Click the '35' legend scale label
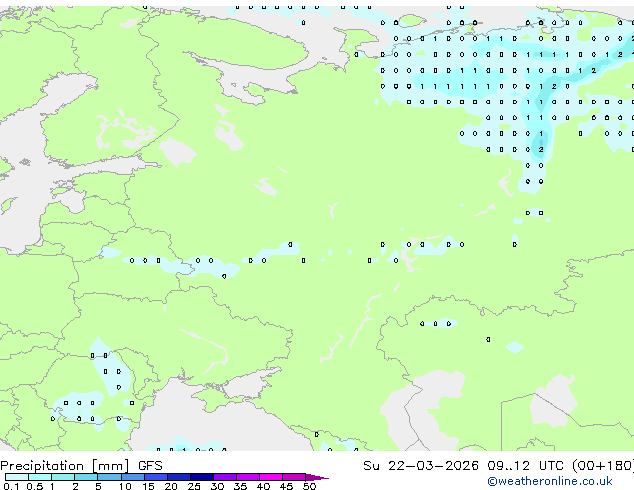Screen dimensions: 634x490 point(240,486)
